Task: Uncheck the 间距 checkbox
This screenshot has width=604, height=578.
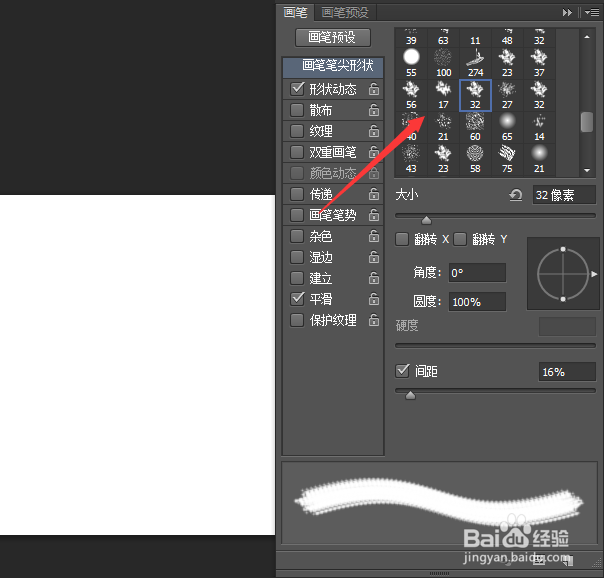Action: coord(403,371)
